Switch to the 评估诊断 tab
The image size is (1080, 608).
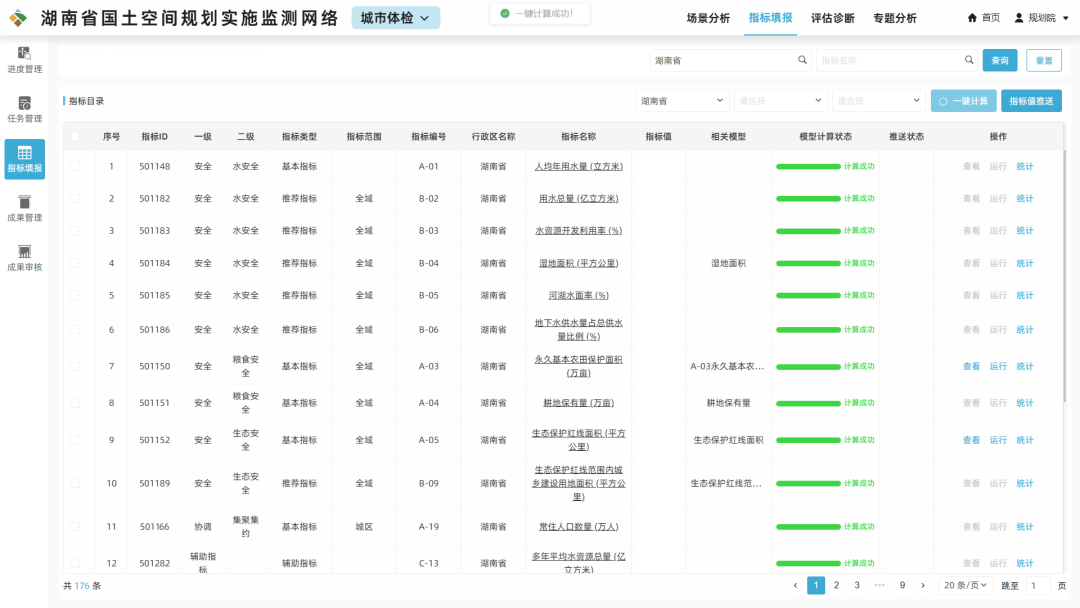click(x=832, y=18)
